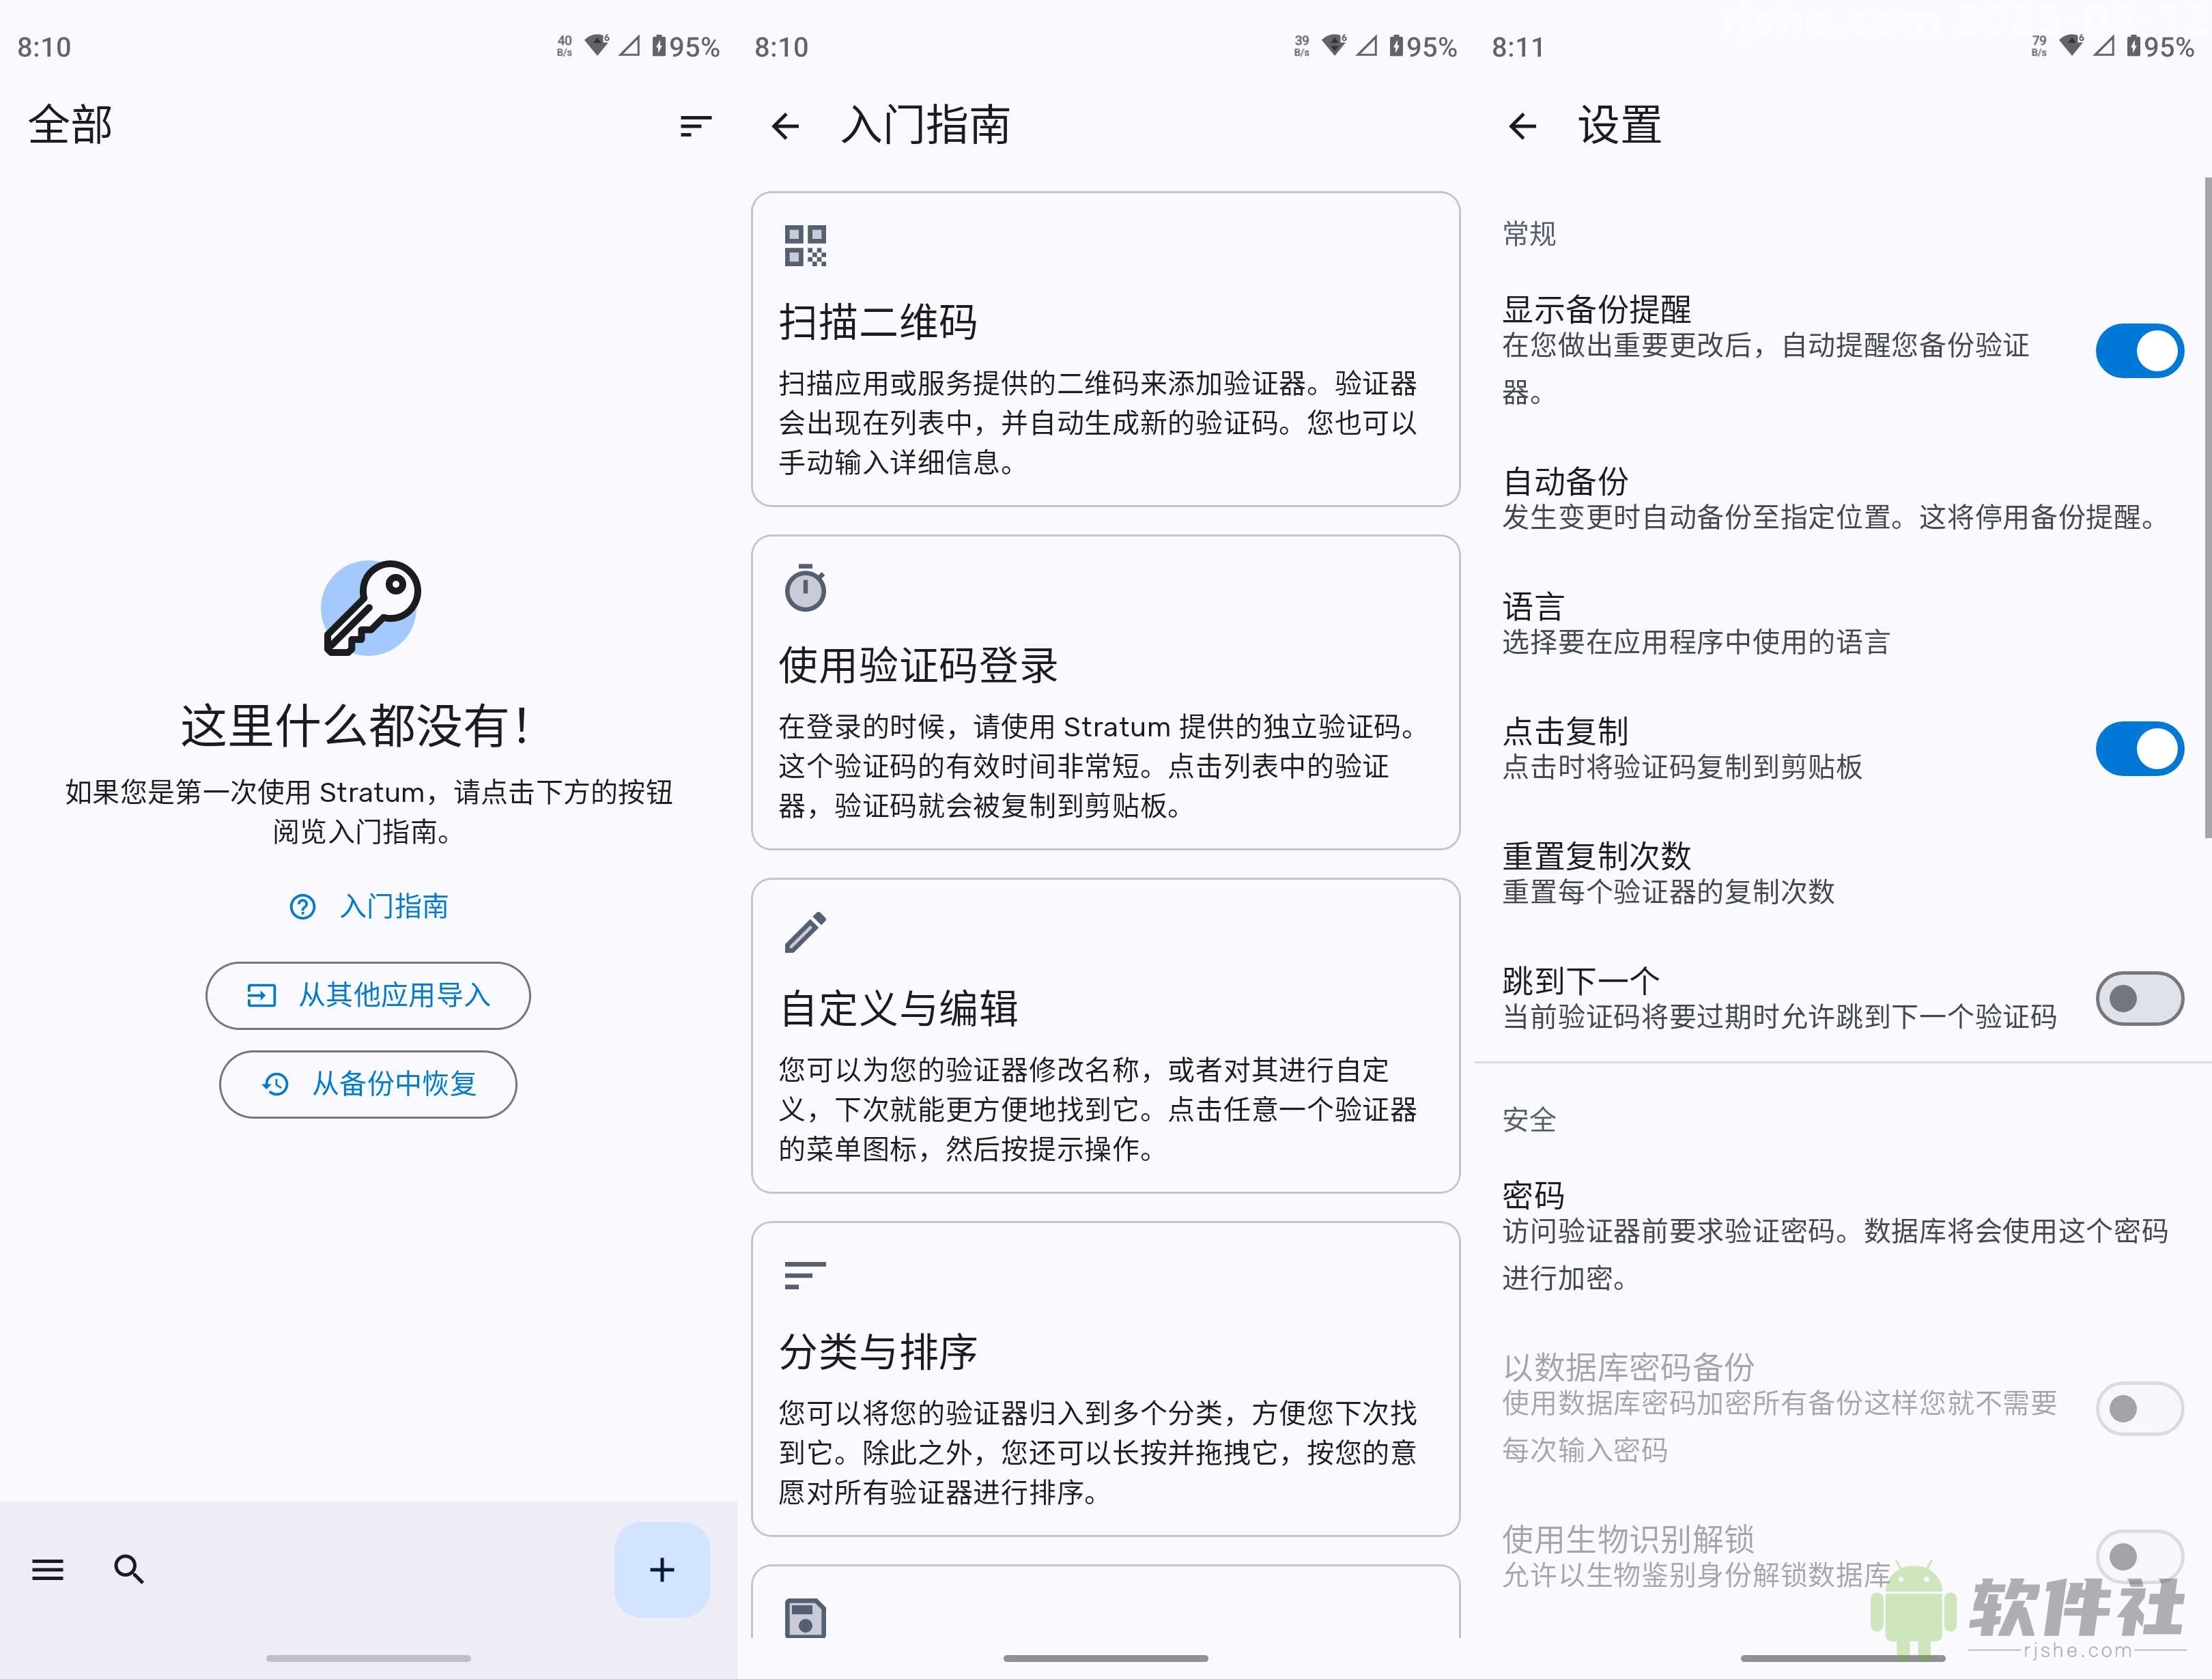Tap the sort lines icon in 分类与排序 card
Screen dimensions: 2212x1679
click(805, 1274)
